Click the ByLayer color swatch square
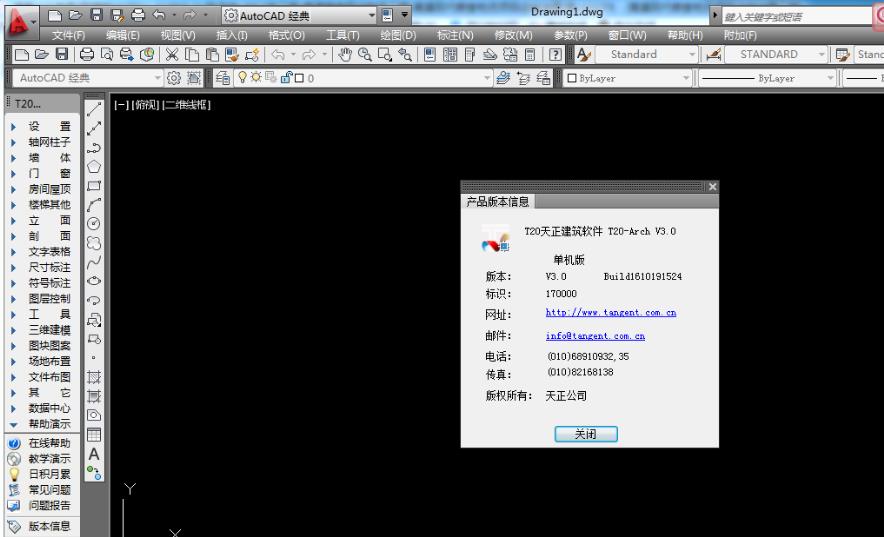The image size is (884, 537). tap(572, 78)
